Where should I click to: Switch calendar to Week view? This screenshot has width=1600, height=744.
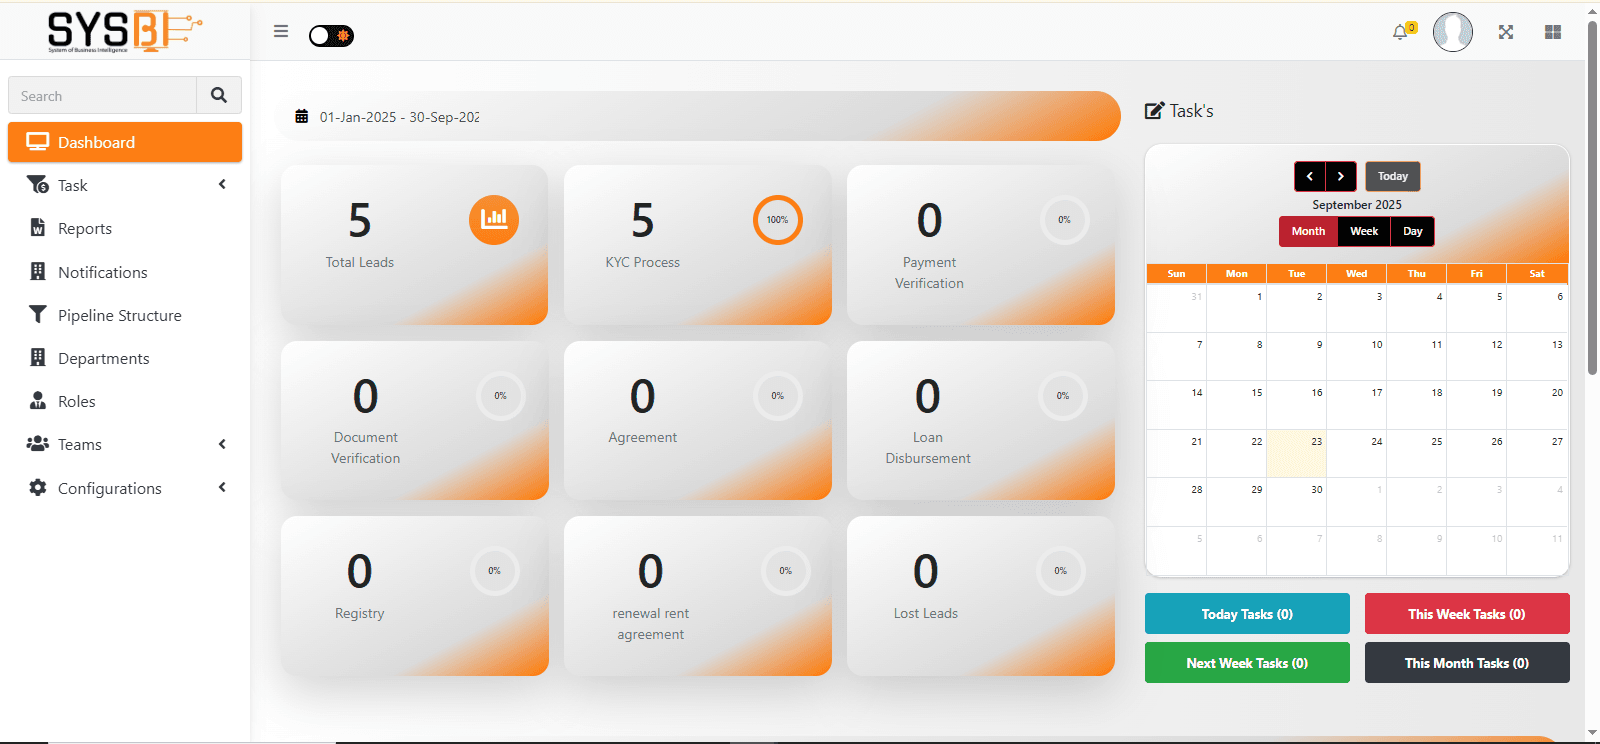point(1364,231)
